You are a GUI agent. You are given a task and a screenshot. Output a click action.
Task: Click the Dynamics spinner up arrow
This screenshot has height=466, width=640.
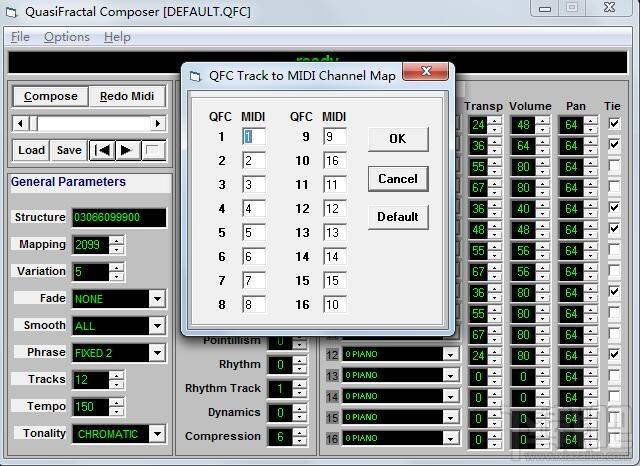coord(300,408)
